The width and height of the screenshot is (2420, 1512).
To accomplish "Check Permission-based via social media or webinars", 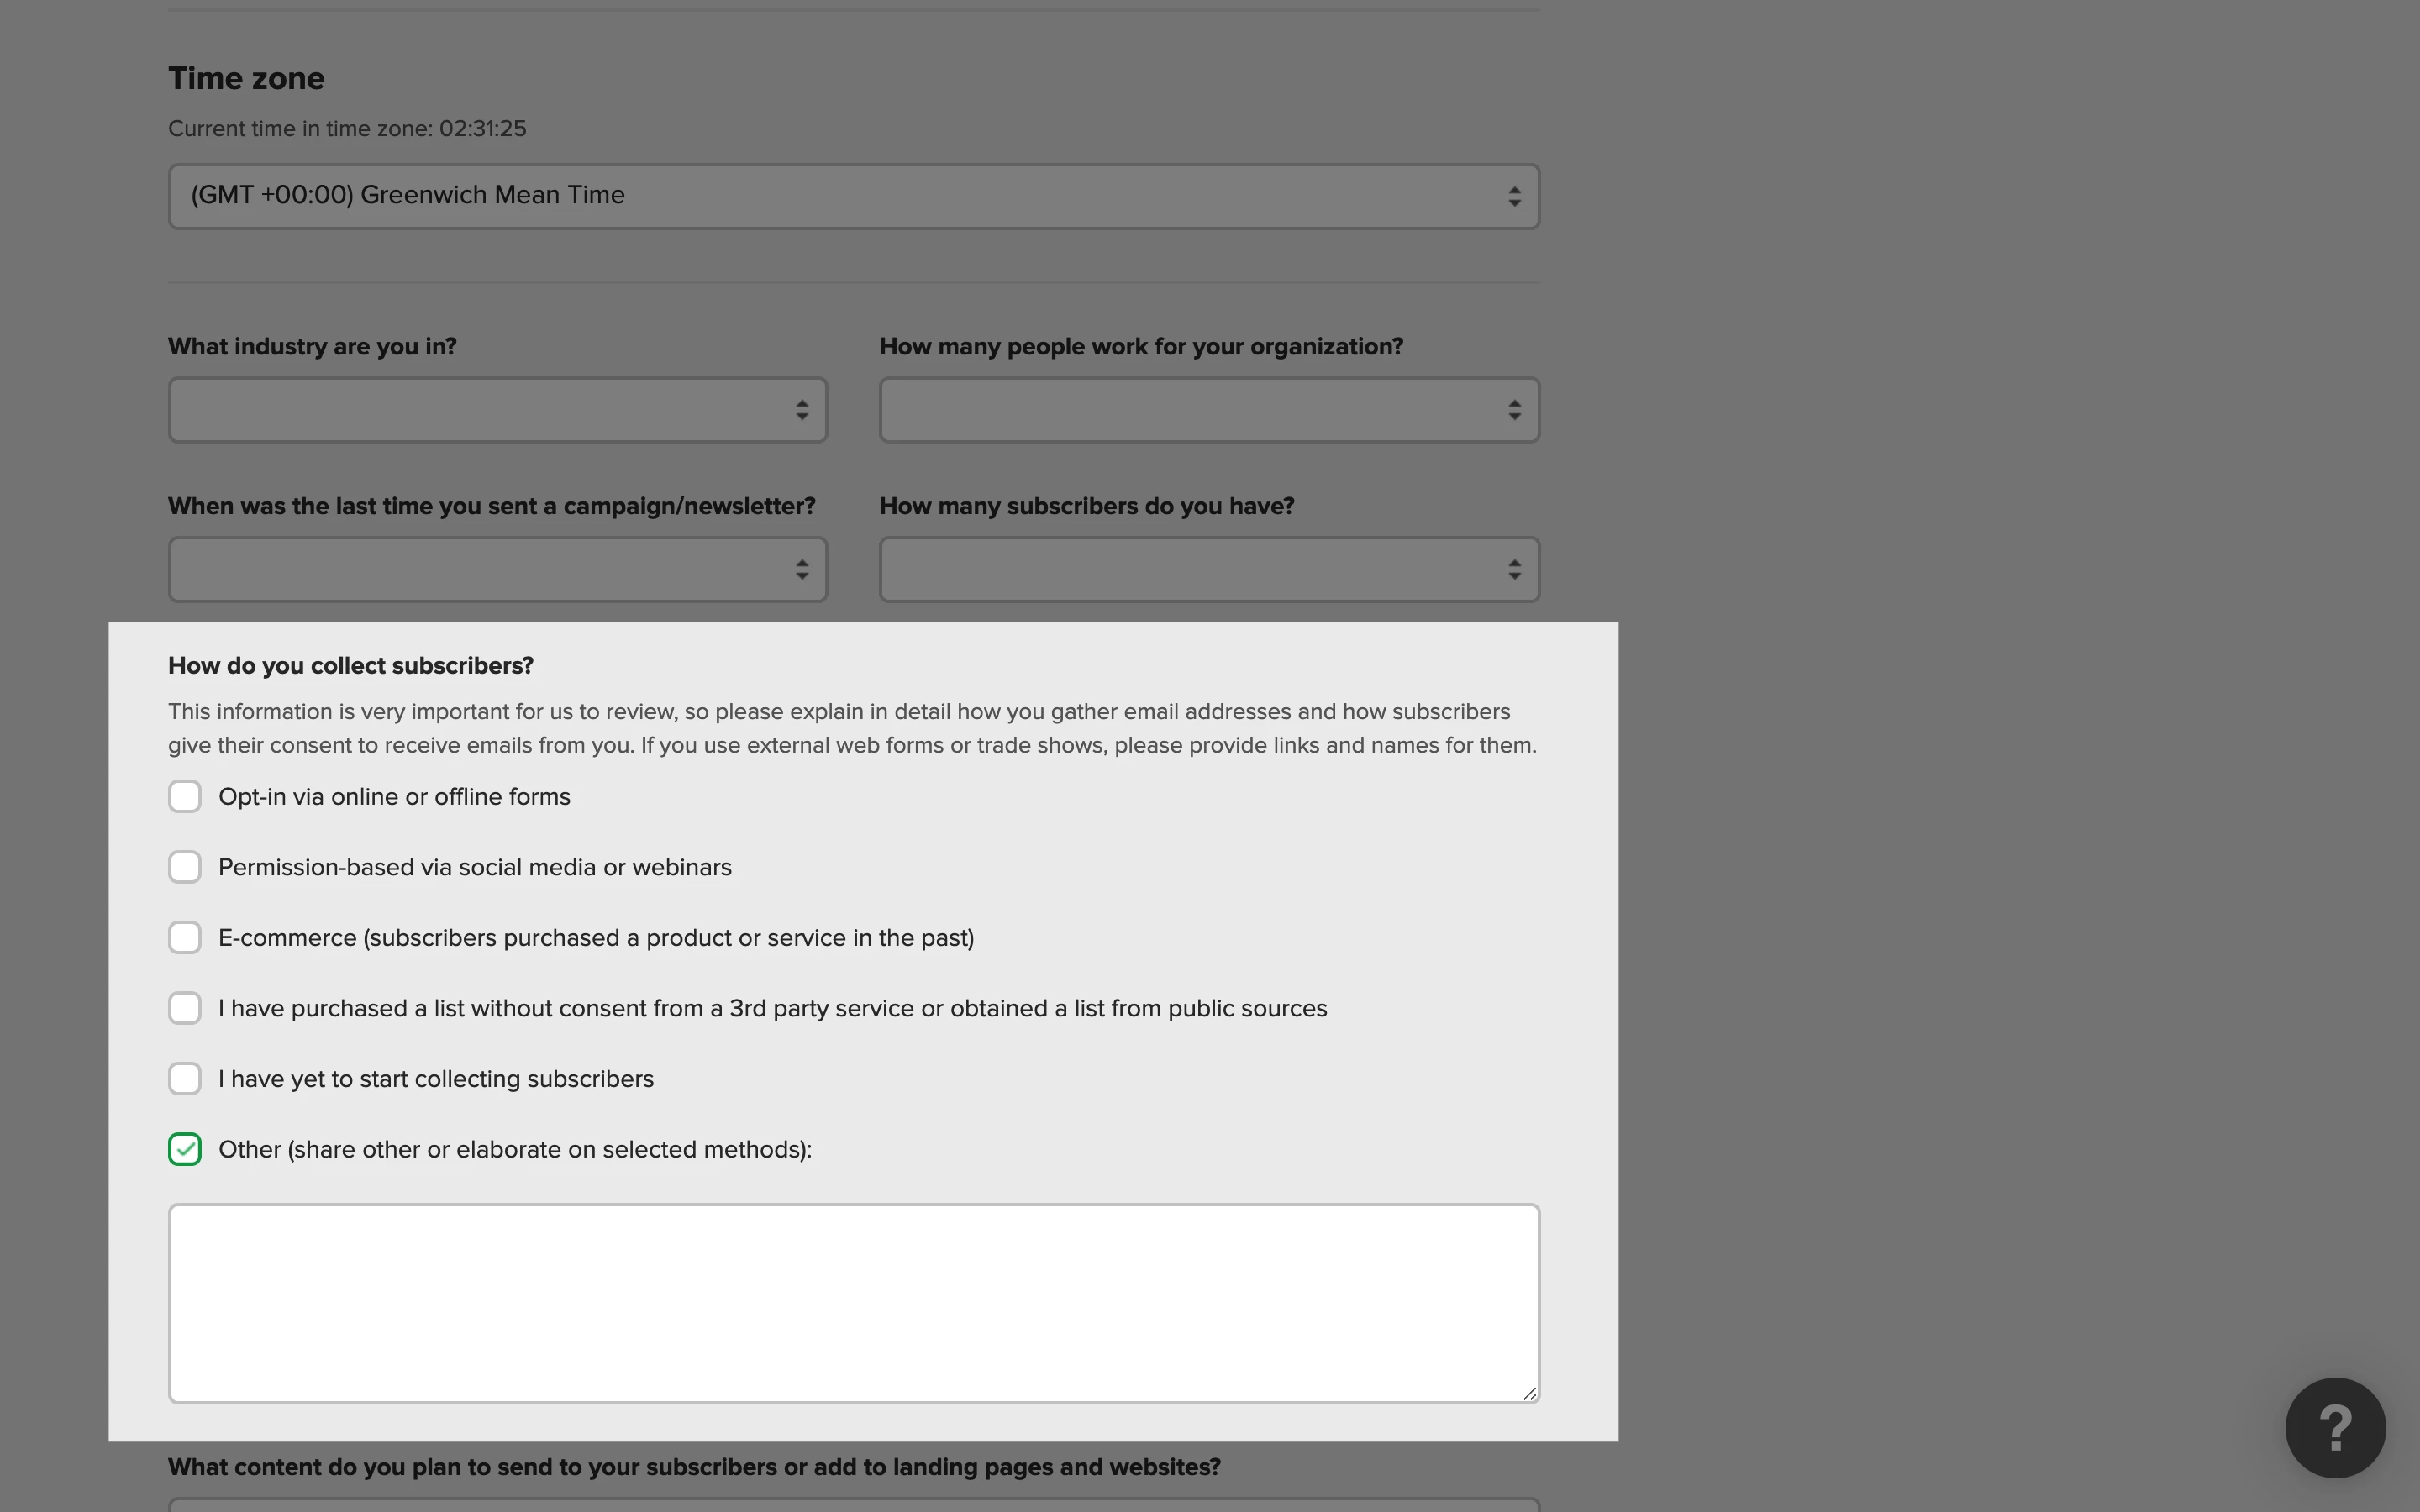I will 185,867.
